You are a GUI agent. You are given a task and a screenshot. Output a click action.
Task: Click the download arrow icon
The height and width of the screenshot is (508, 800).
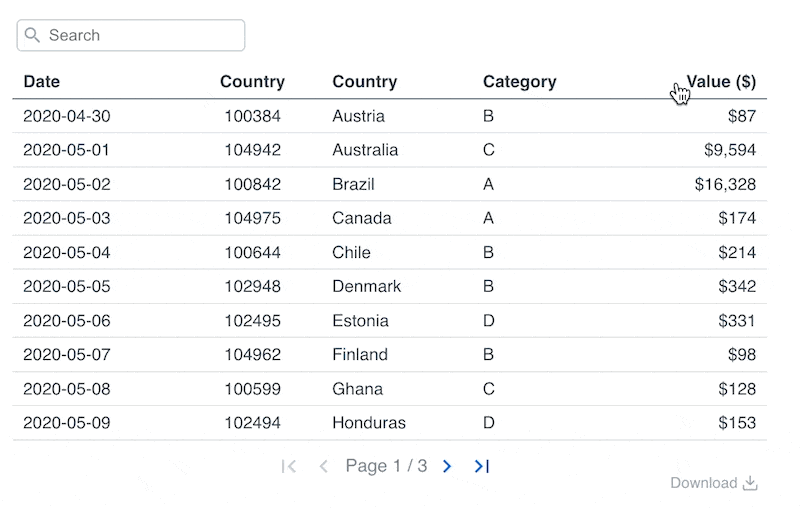pos(751,484)
